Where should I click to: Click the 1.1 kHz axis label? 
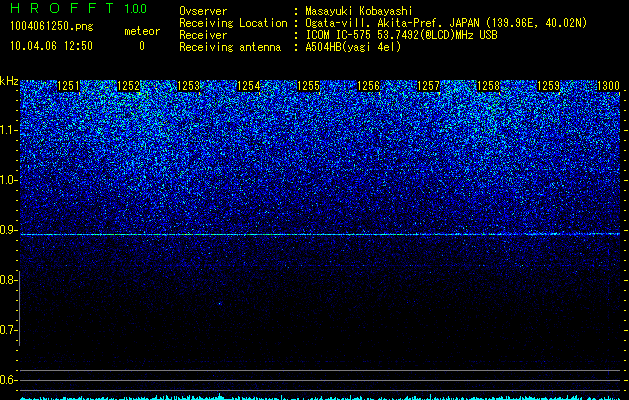click(x=8, y=130)
